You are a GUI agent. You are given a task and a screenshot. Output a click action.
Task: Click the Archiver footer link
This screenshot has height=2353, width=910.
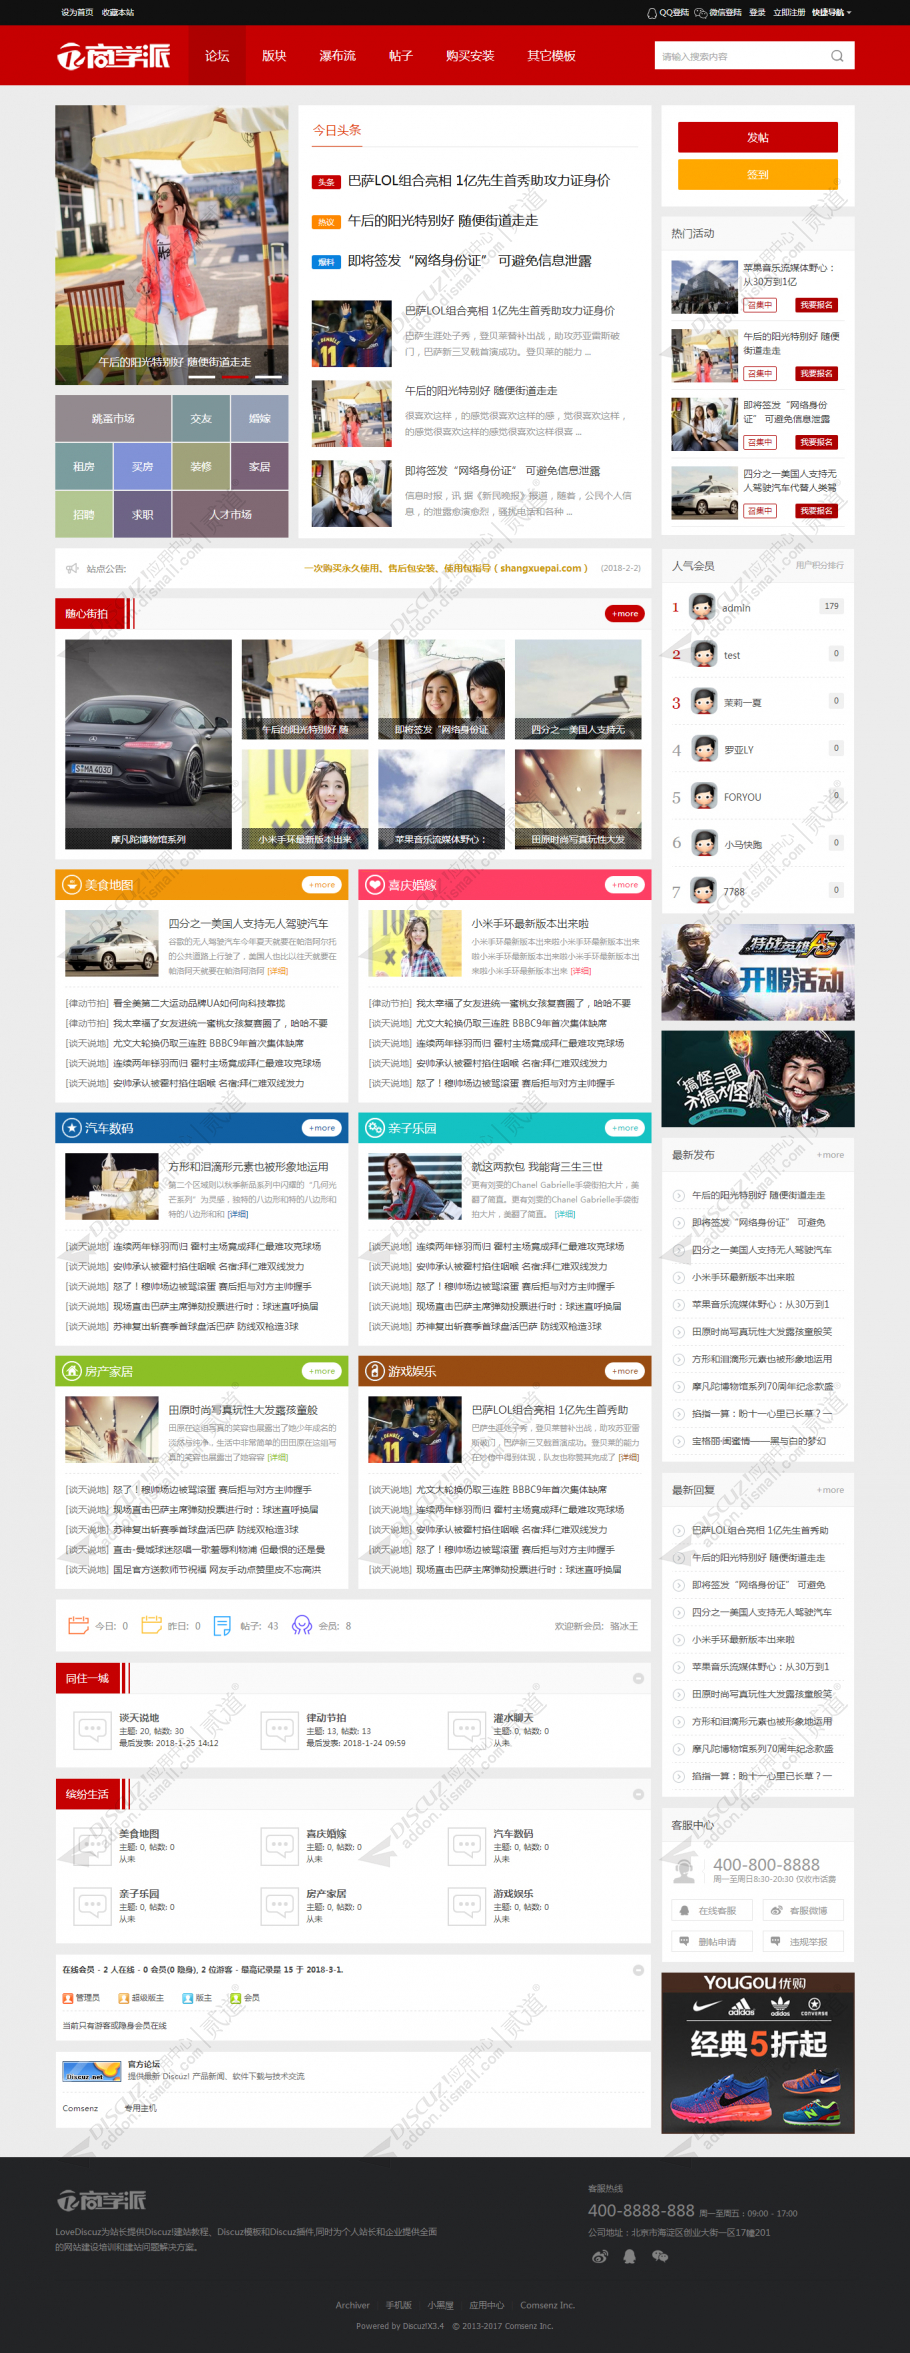click(352, 2305)
